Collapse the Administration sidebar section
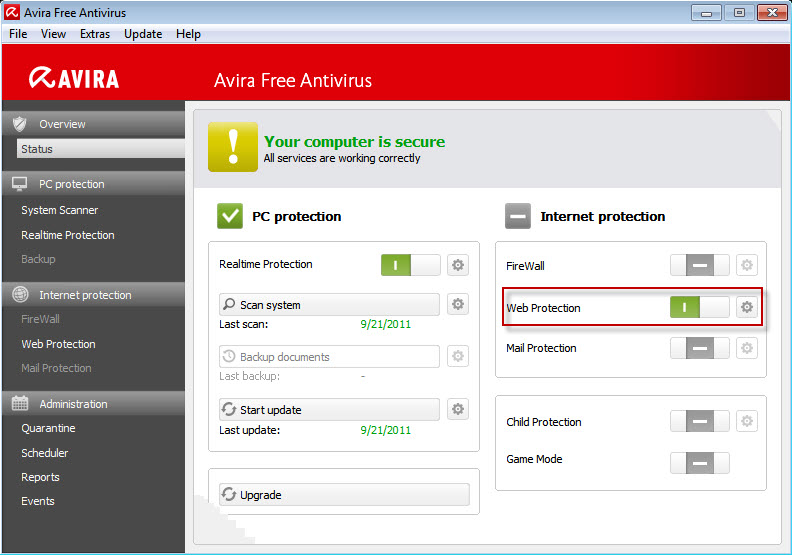This screenshot has width=792, height=555. [94, 403]
